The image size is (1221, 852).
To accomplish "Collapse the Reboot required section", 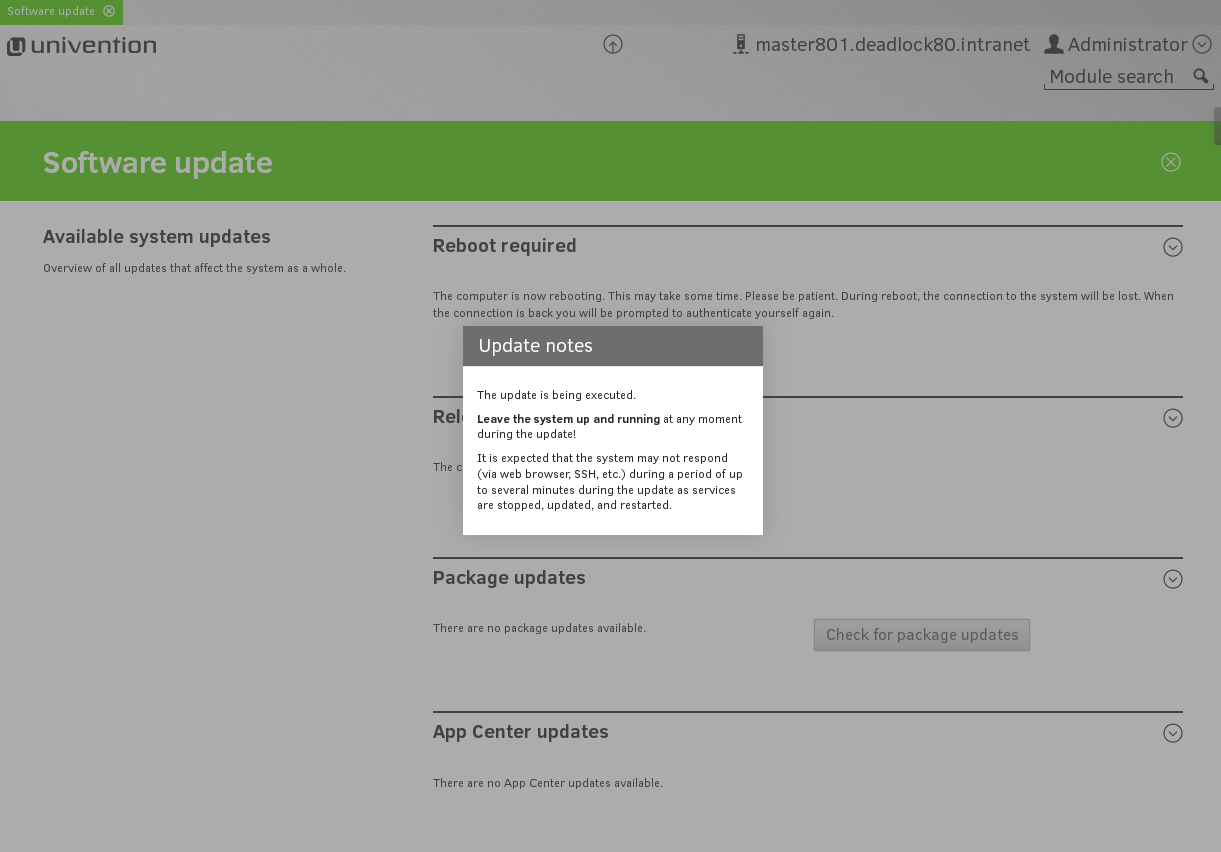I will (1173, 247).
